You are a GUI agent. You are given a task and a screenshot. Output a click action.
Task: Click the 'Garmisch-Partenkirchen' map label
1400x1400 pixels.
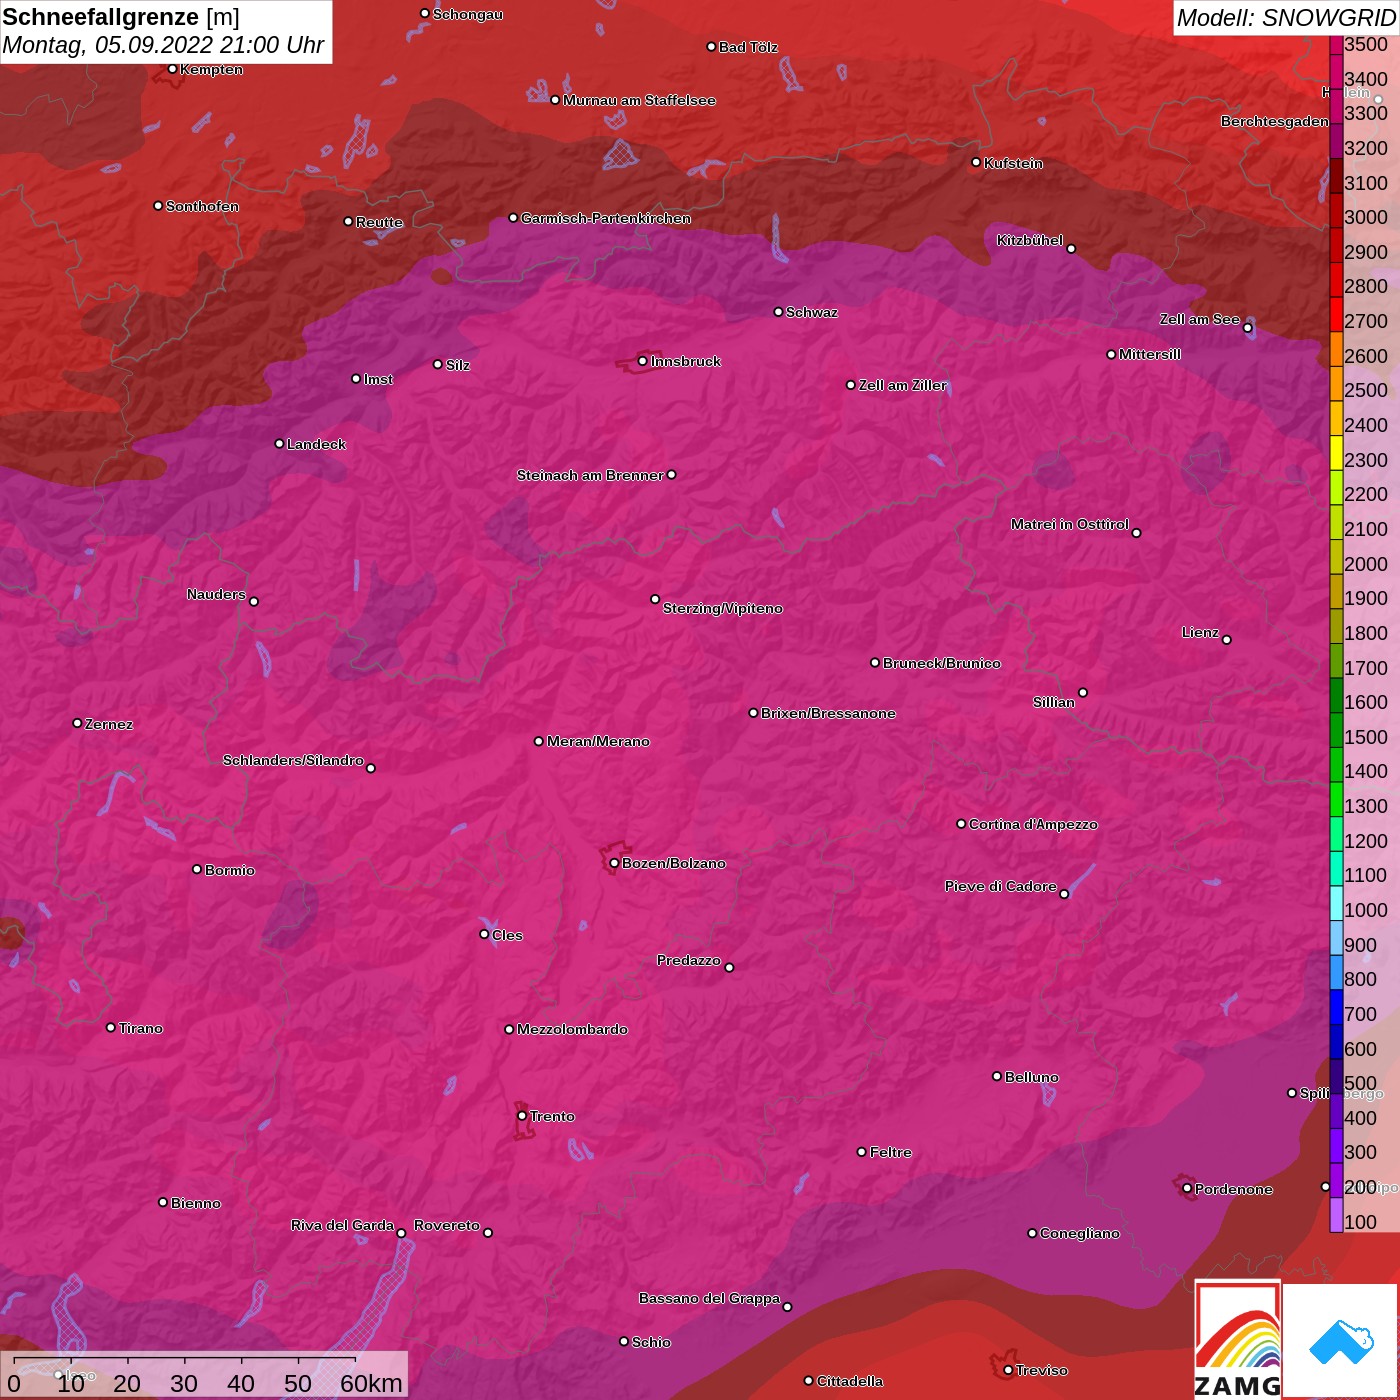coord(606,218)
